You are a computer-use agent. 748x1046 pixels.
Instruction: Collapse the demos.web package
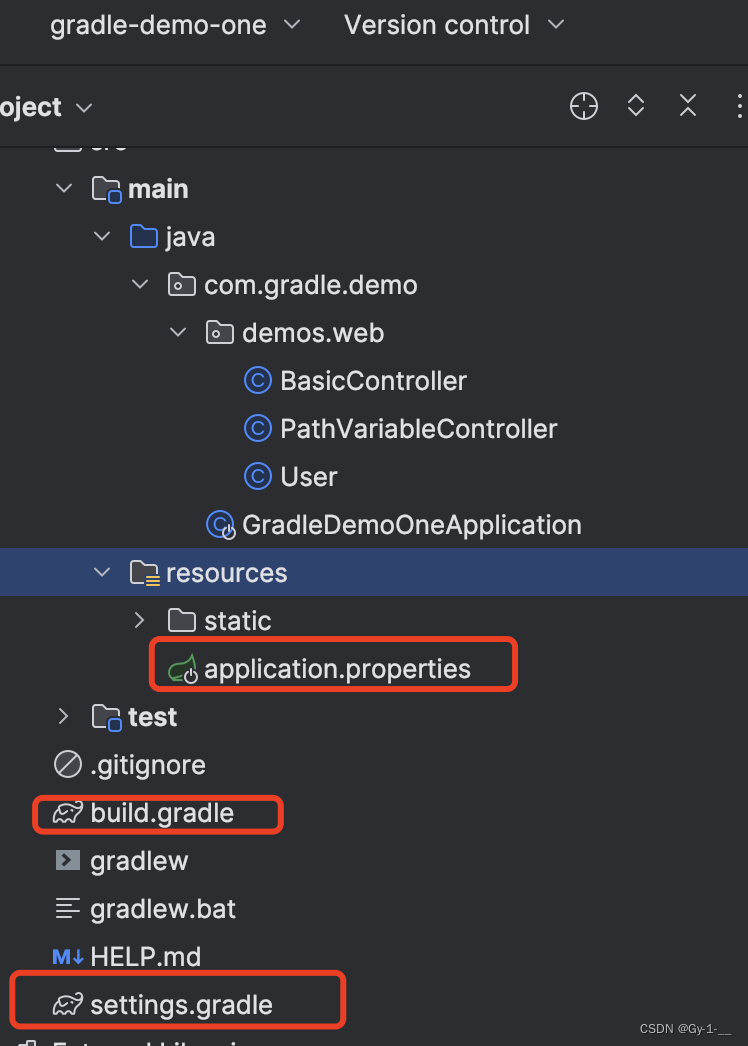(x=177, y=332)
